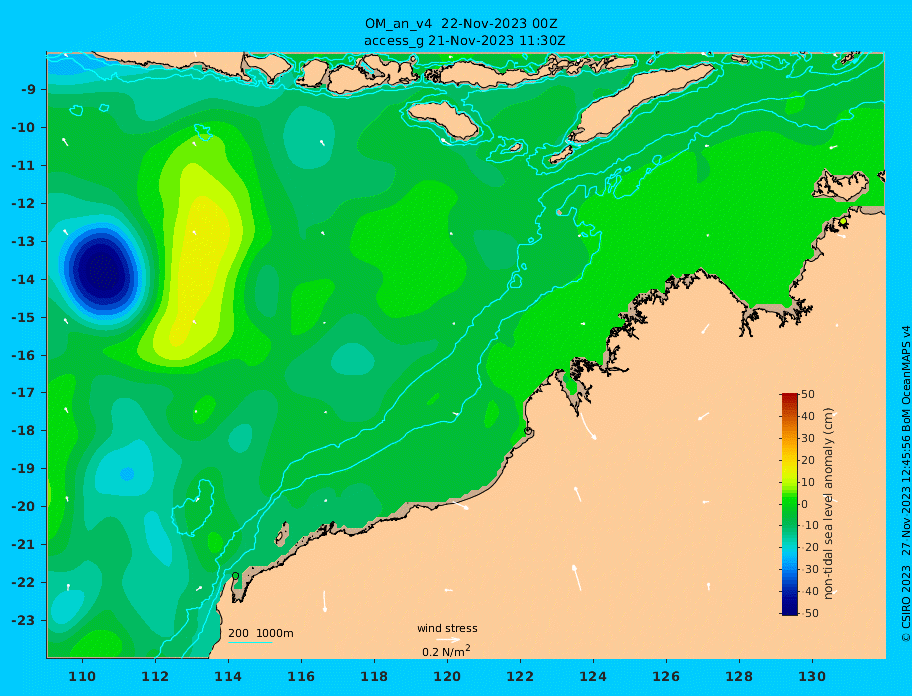Click the CSIRO 2023 BoM OceanMAPS copyright text

coord(906,484)
